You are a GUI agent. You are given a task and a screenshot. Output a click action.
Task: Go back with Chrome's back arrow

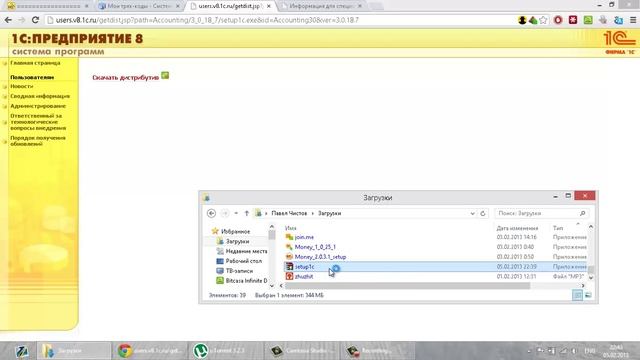click(x=8, y=20)
